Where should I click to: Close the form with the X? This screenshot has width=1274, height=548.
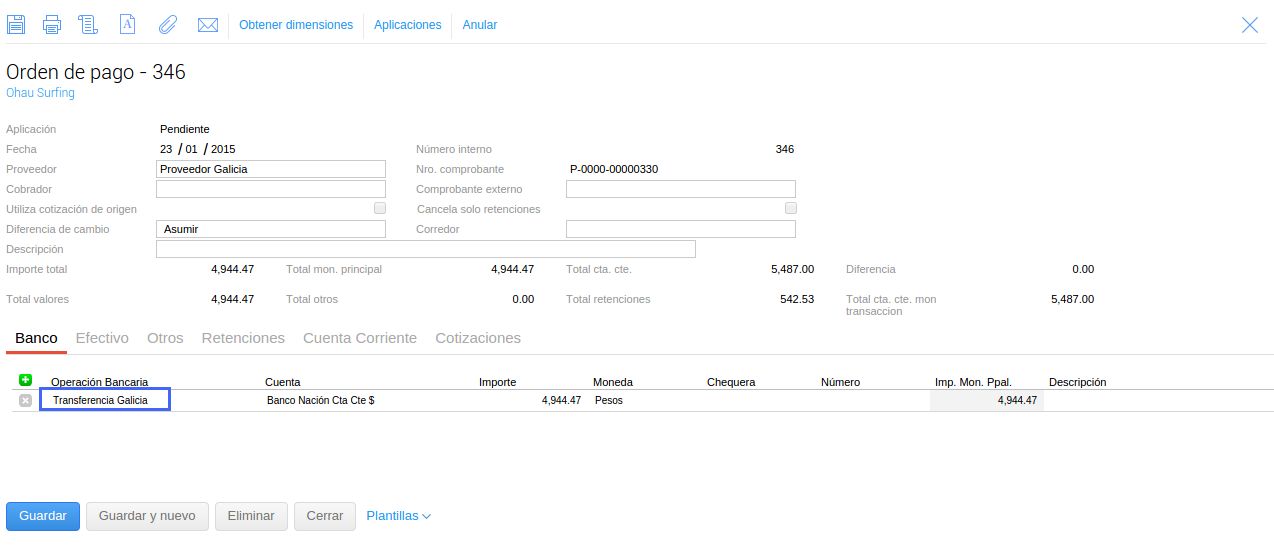[1250, 25]
